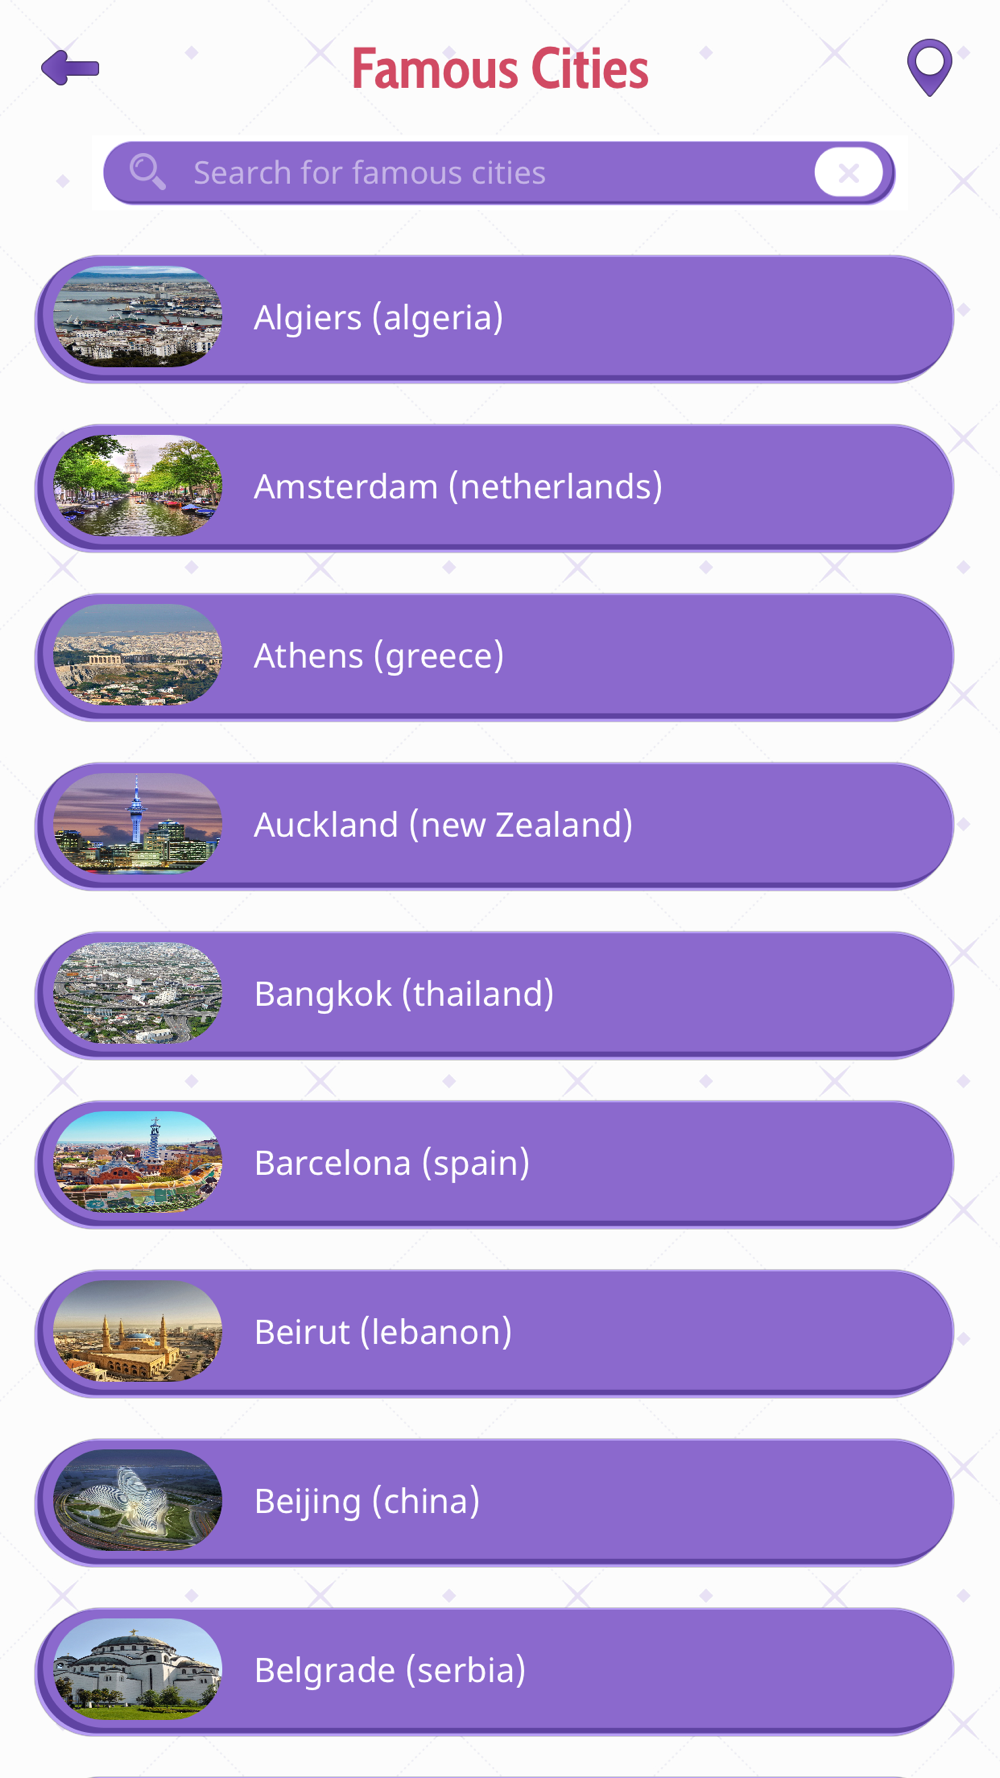Open Auckland (new Zealand) entry
The width and height of the screenshot is (1000, 1778).
(494, 826)
